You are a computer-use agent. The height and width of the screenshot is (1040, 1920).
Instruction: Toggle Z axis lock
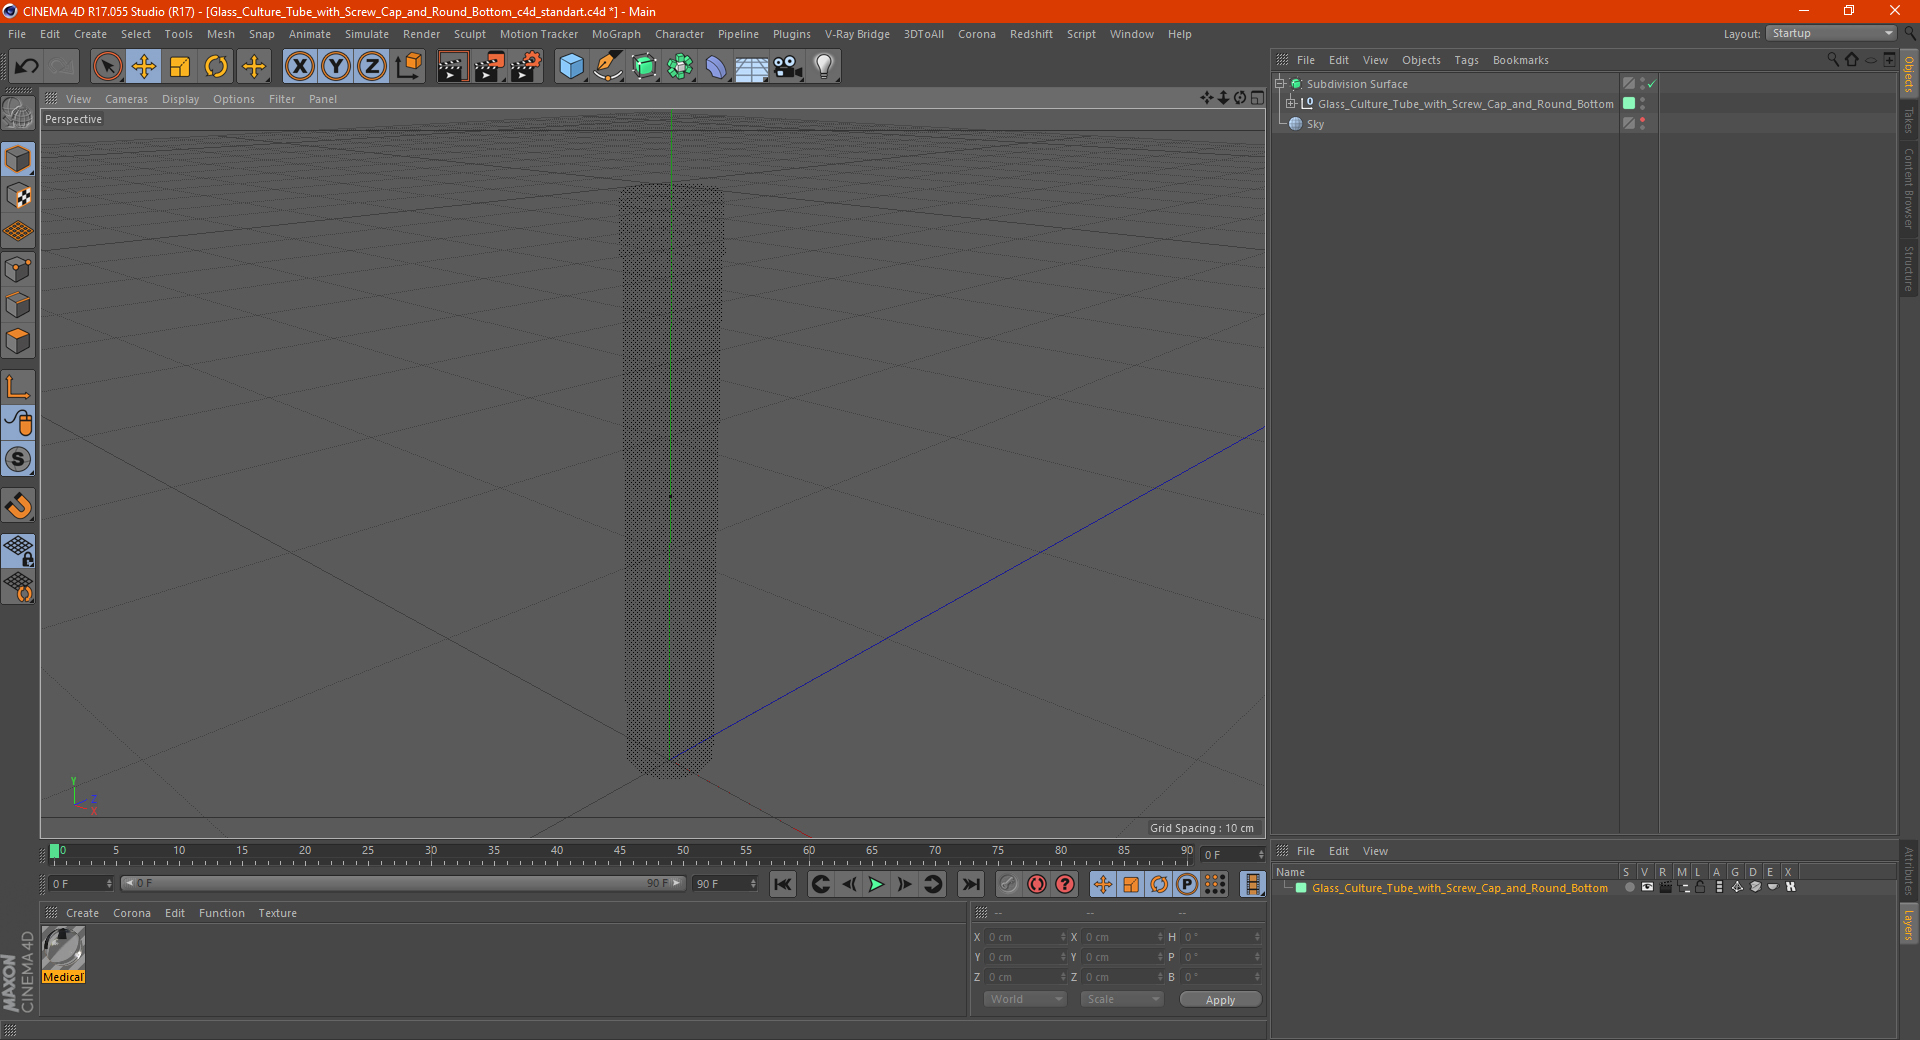tap(372, 67)
